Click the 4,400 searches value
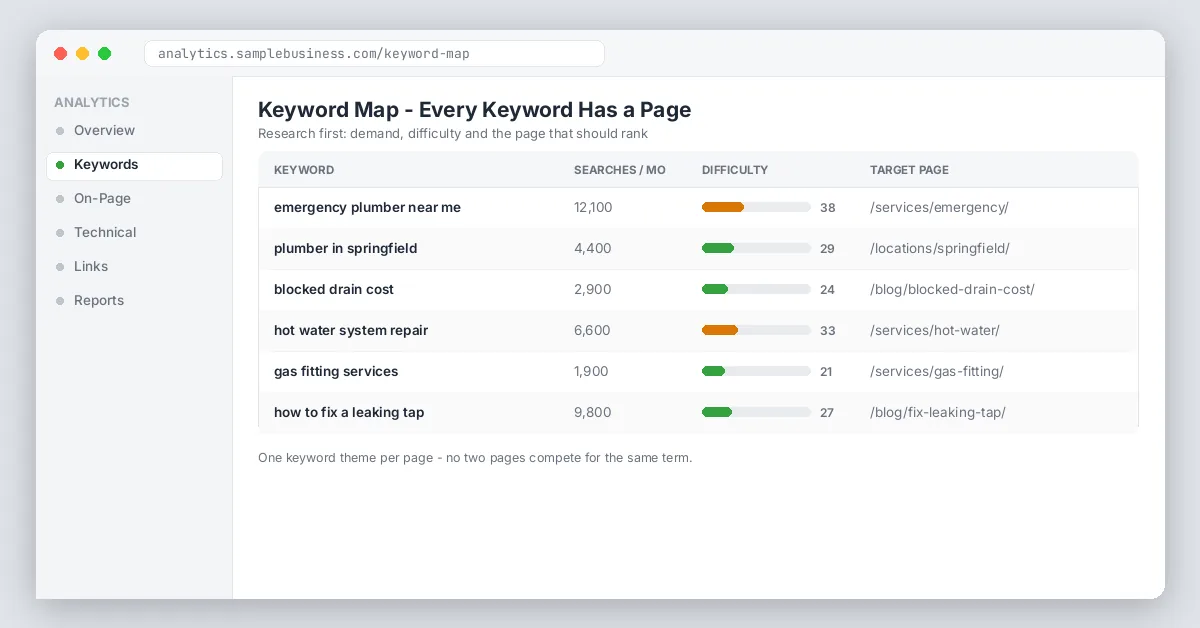 point(592,248)
